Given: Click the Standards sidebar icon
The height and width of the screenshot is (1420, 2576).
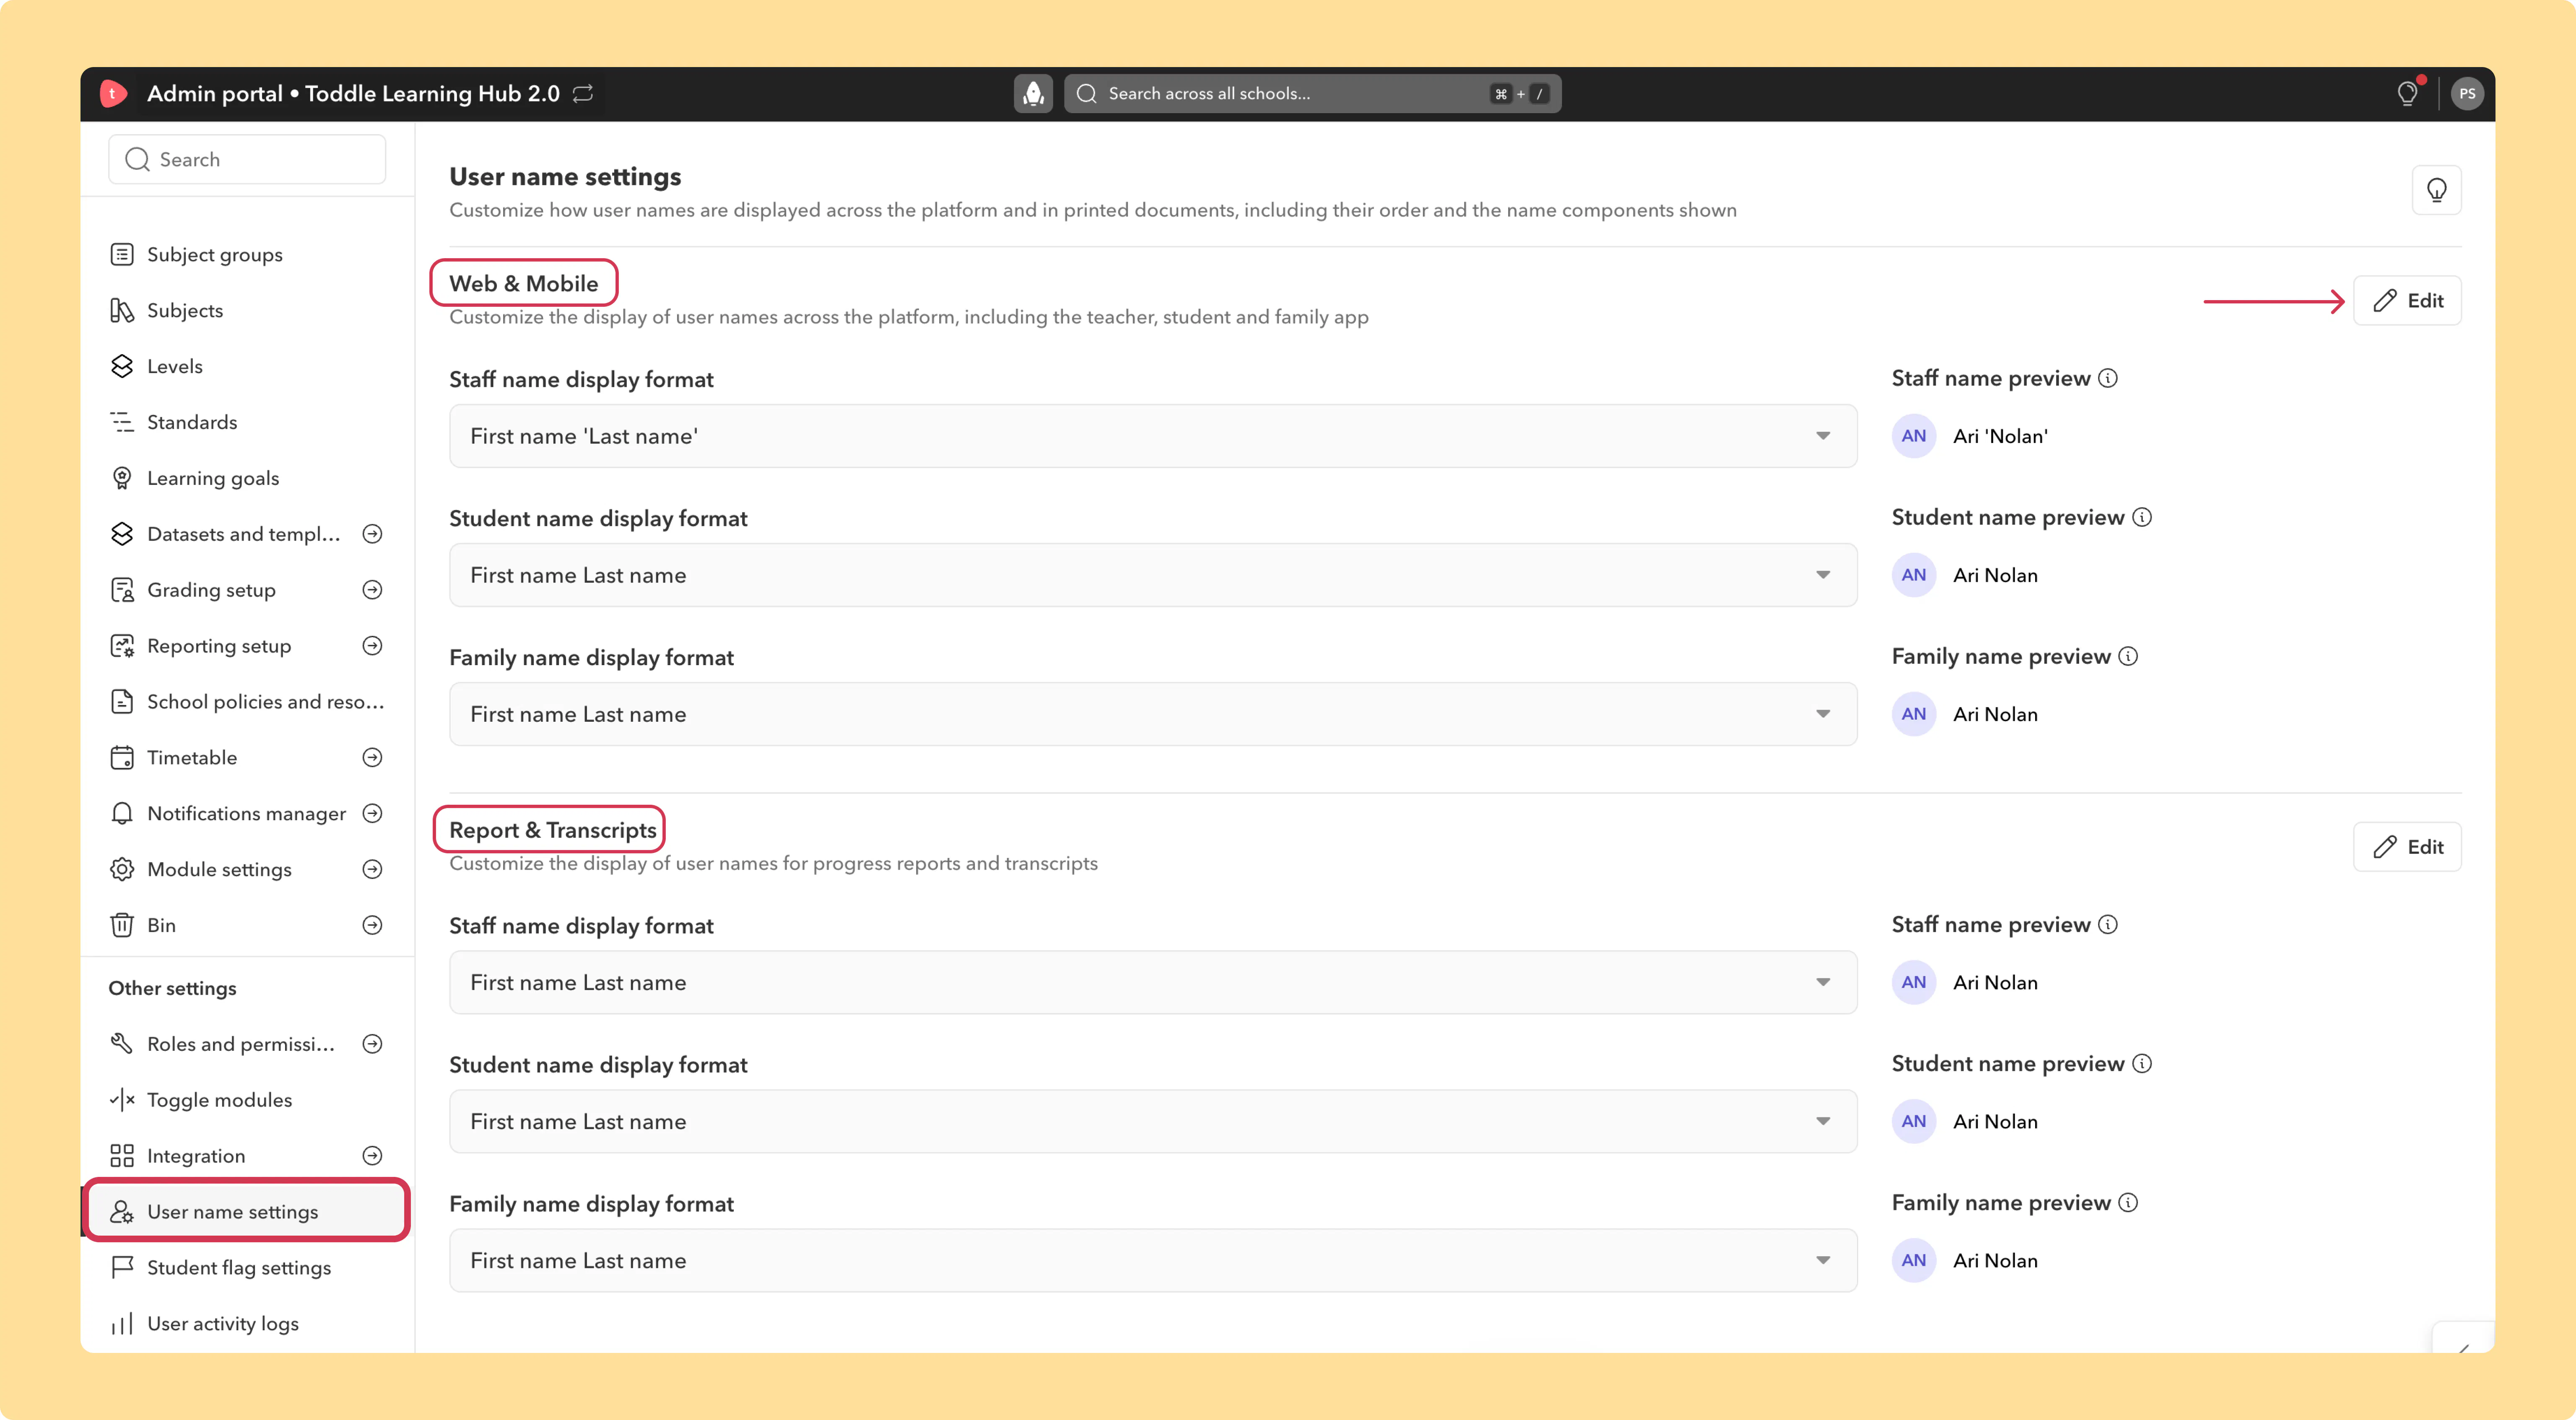Looking at the screenshot, I should click(122, 422).
